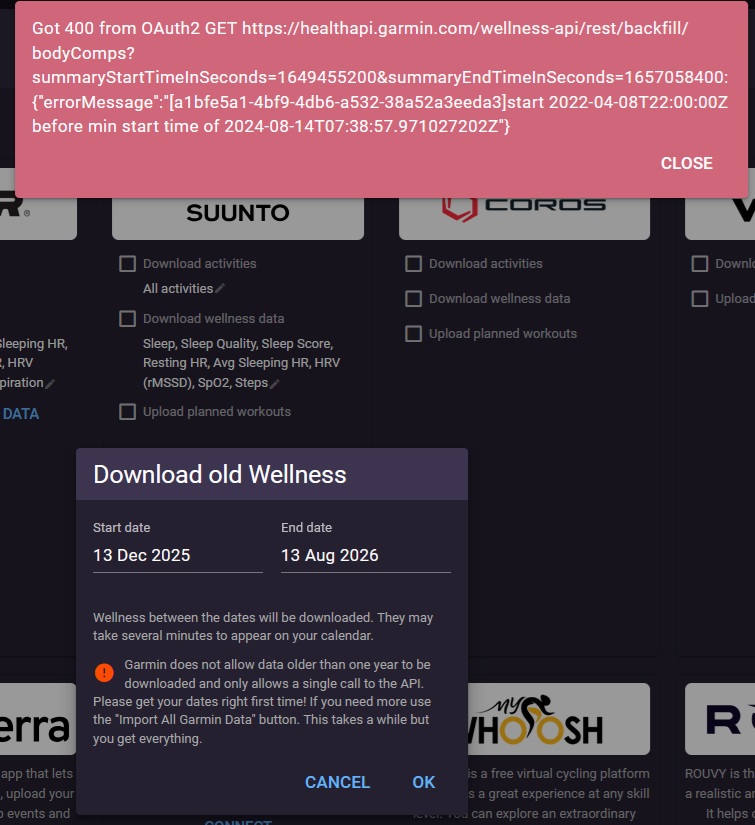Enable COROS Upload planned workouts checkbox
The width and height of the screenshot is (755, 825).
point(414,334)
